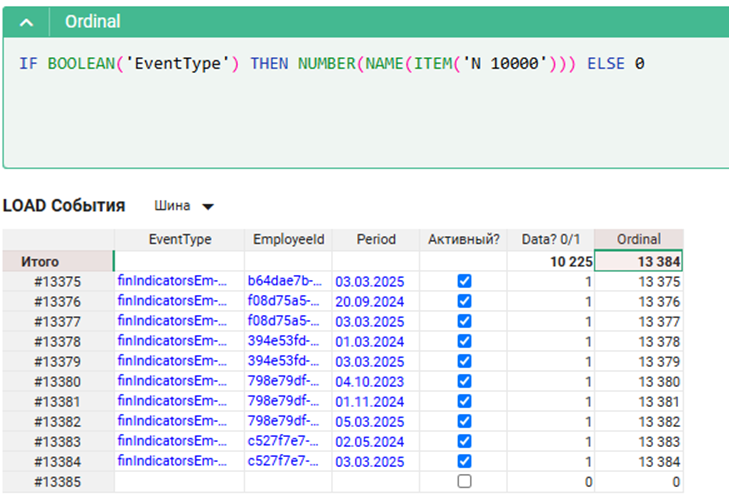
Task: Uncheck Активный? for row #13380
Action: [464, 381]
